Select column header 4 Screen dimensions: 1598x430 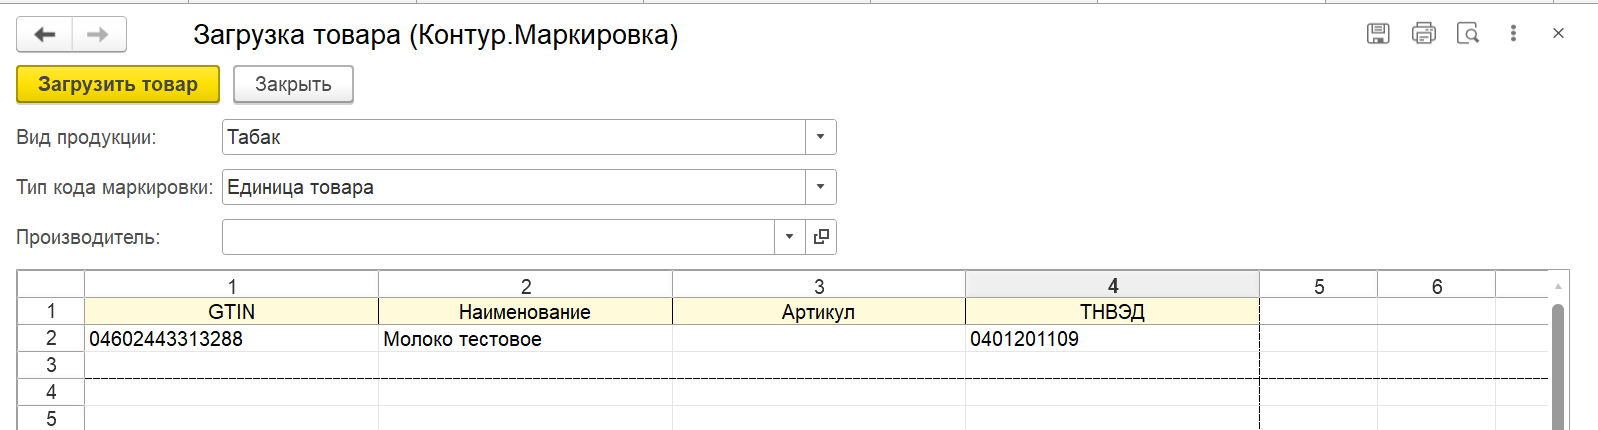[1112, 285]
